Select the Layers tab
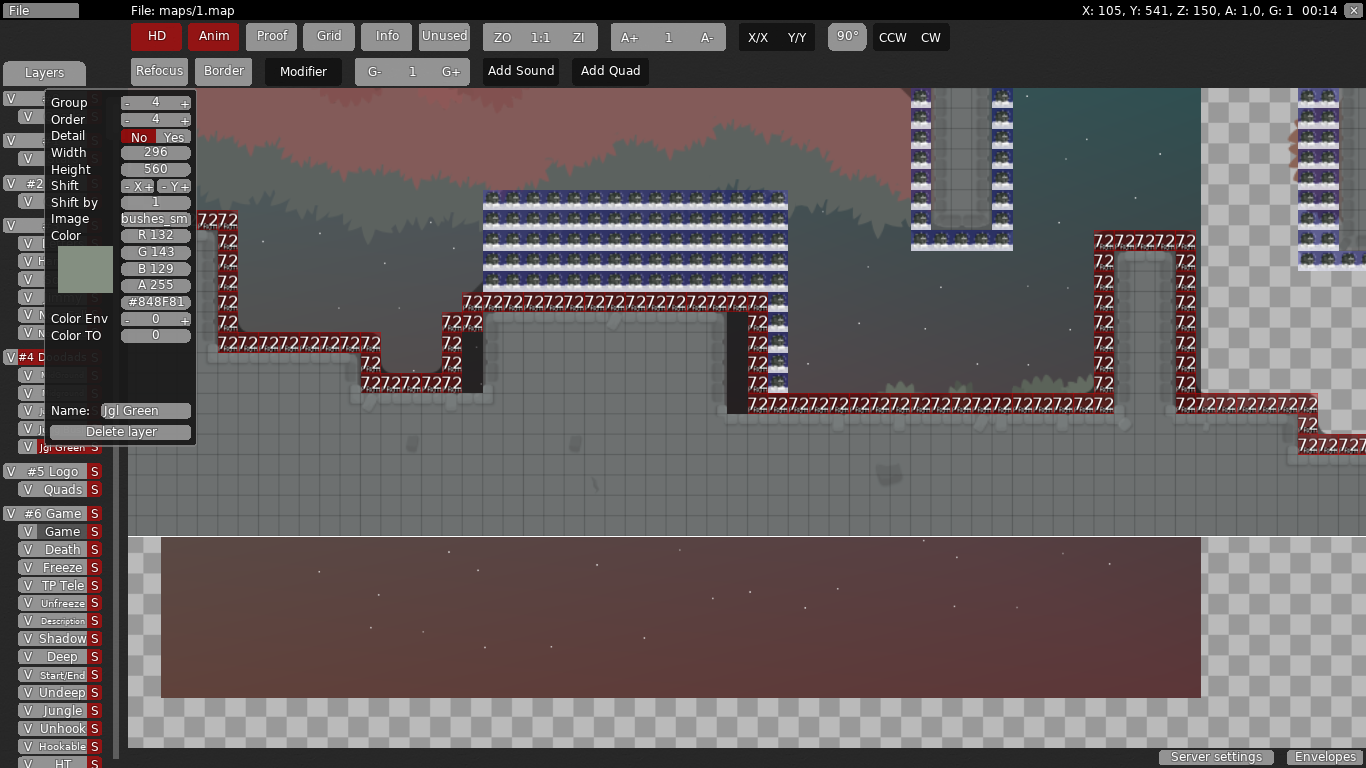This screenshot has width=1366, height=768. point(44,73)
